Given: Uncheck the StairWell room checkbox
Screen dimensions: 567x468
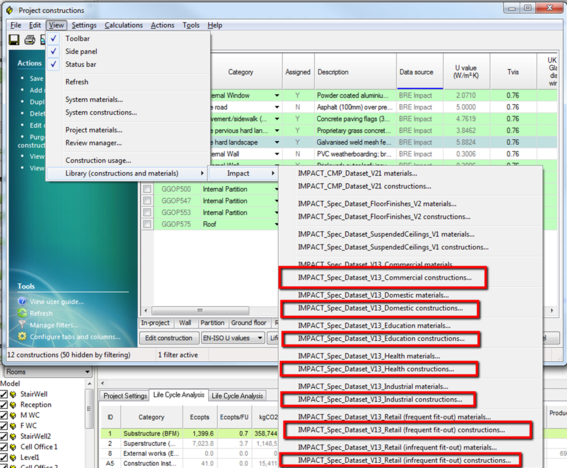Looking at the screenshot, I should 4,394.
